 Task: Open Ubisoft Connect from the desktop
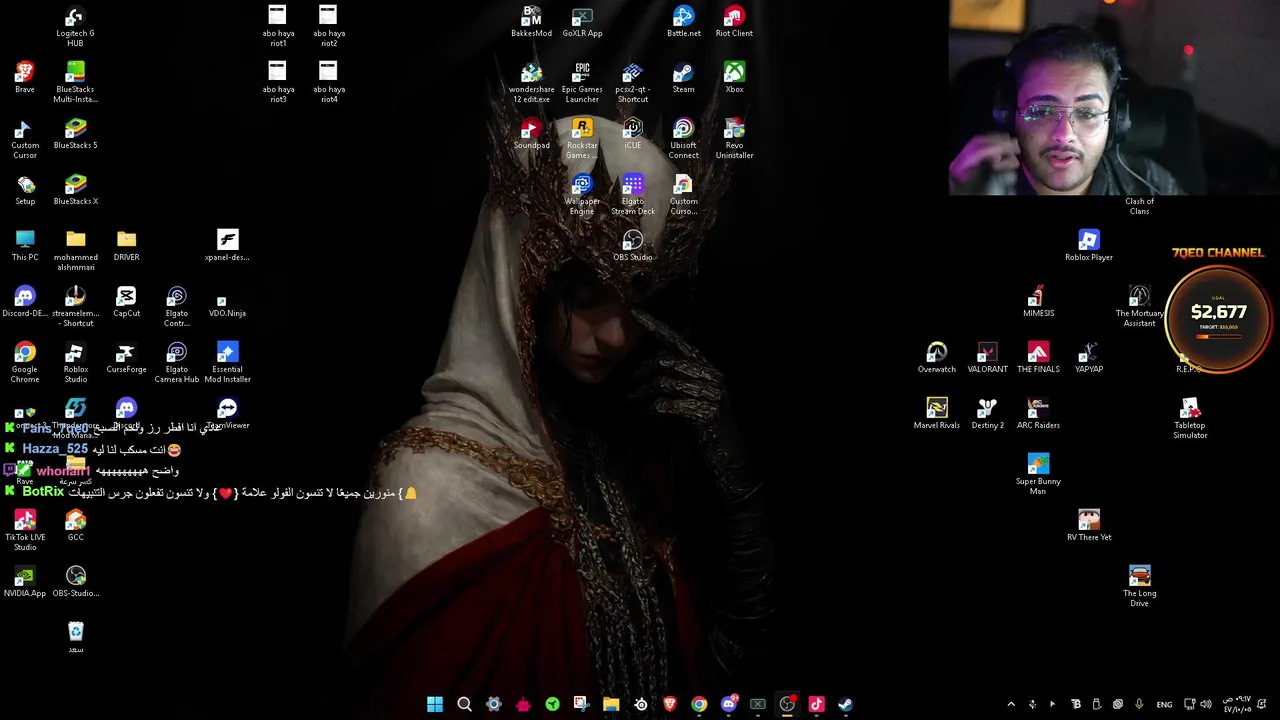pos(683,138)
